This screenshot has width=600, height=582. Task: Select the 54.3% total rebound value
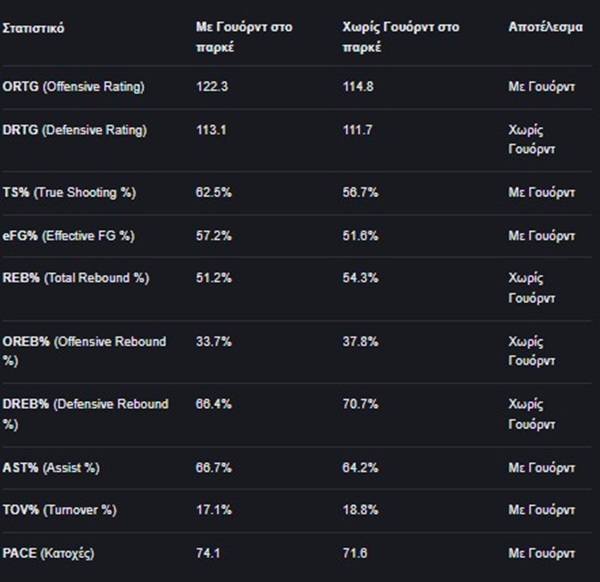pyautogui.click(x=359, y=278)
